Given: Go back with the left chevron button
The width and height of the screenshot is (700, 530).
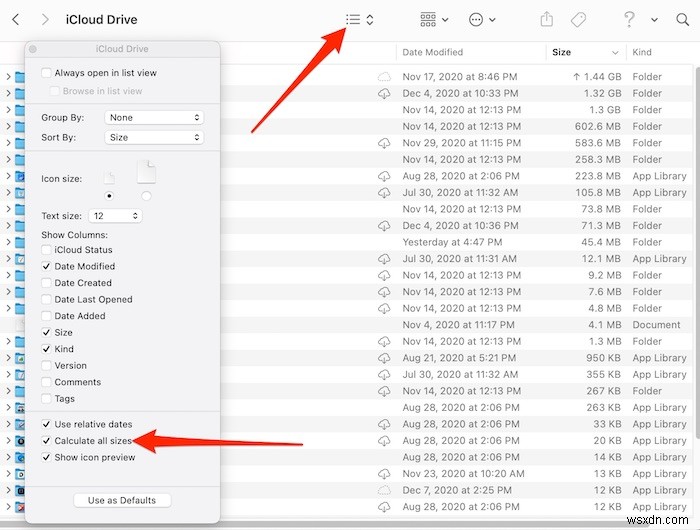Looking at the screenshot, I should click(16, 20).
